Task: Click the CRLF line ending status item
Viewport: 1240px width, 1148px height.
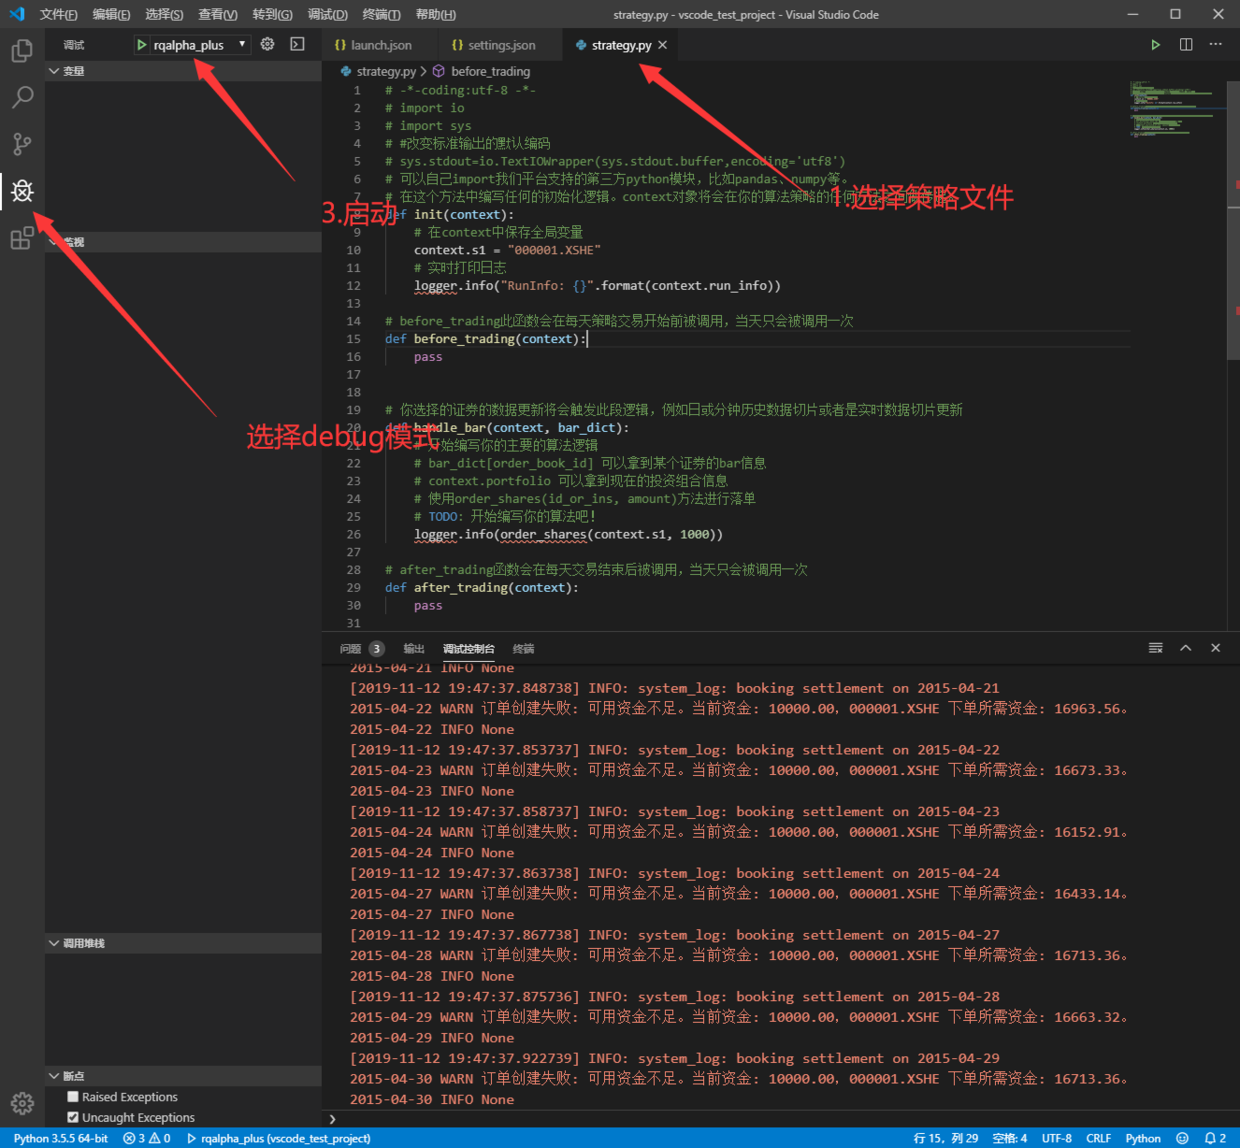Action: coord(1098,1138)
